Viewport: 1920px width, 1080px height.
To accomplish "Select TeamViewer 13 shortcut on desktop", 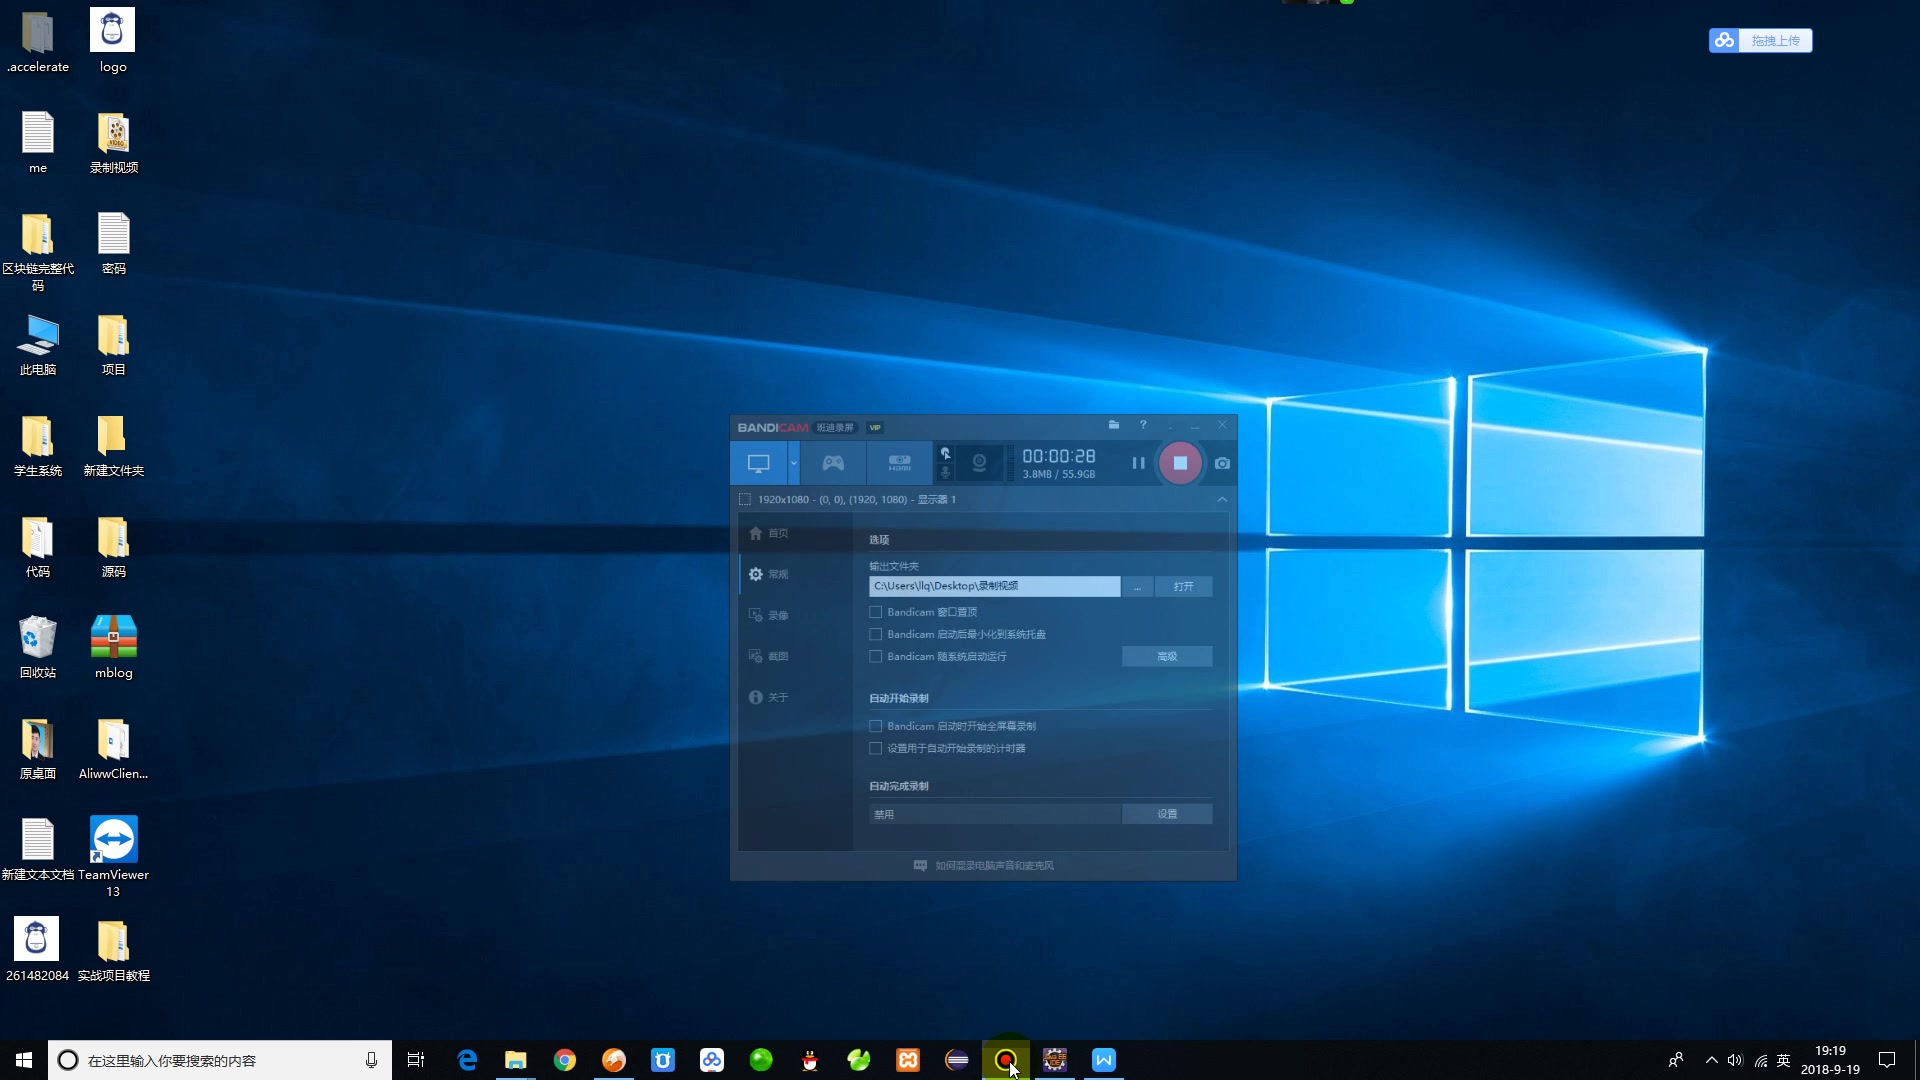I will point(113,857).
